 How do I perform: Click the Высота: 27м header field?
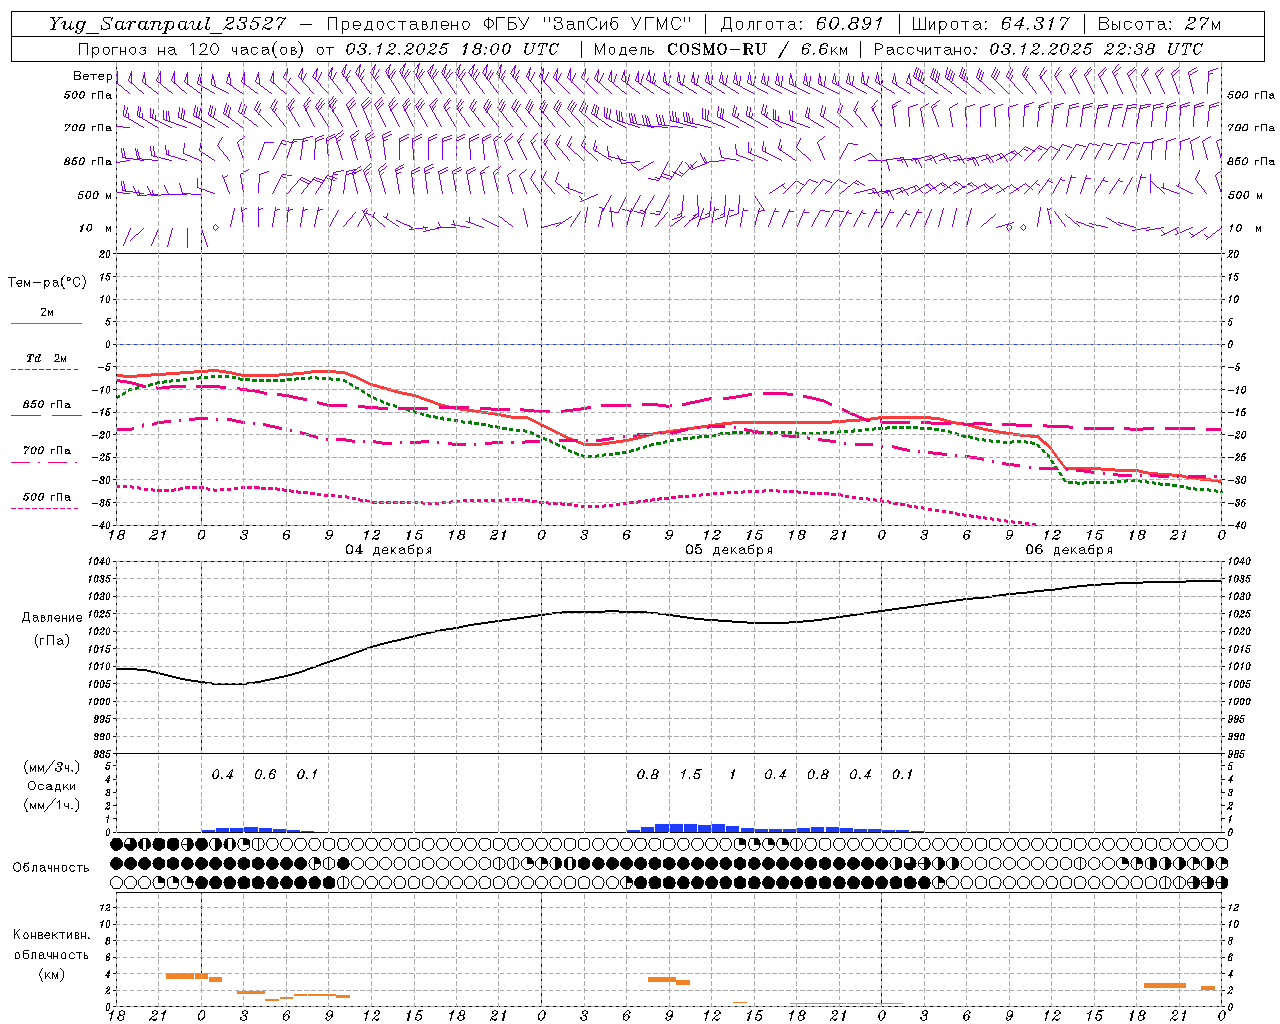coord(1159,24)
